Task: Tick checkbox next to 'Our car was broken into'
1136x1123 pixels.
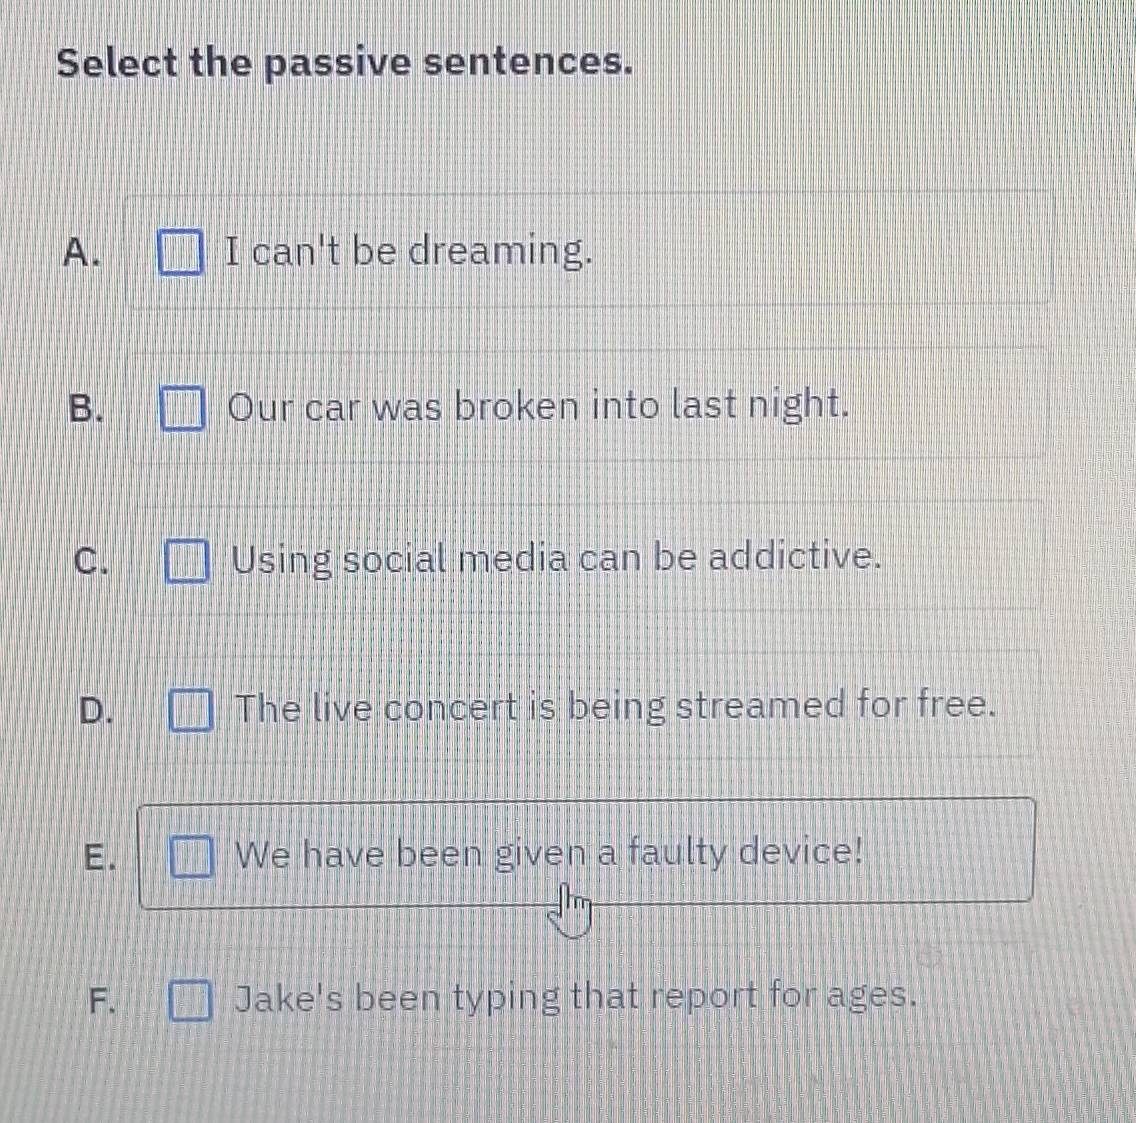Action: click(x=183, y=410)
